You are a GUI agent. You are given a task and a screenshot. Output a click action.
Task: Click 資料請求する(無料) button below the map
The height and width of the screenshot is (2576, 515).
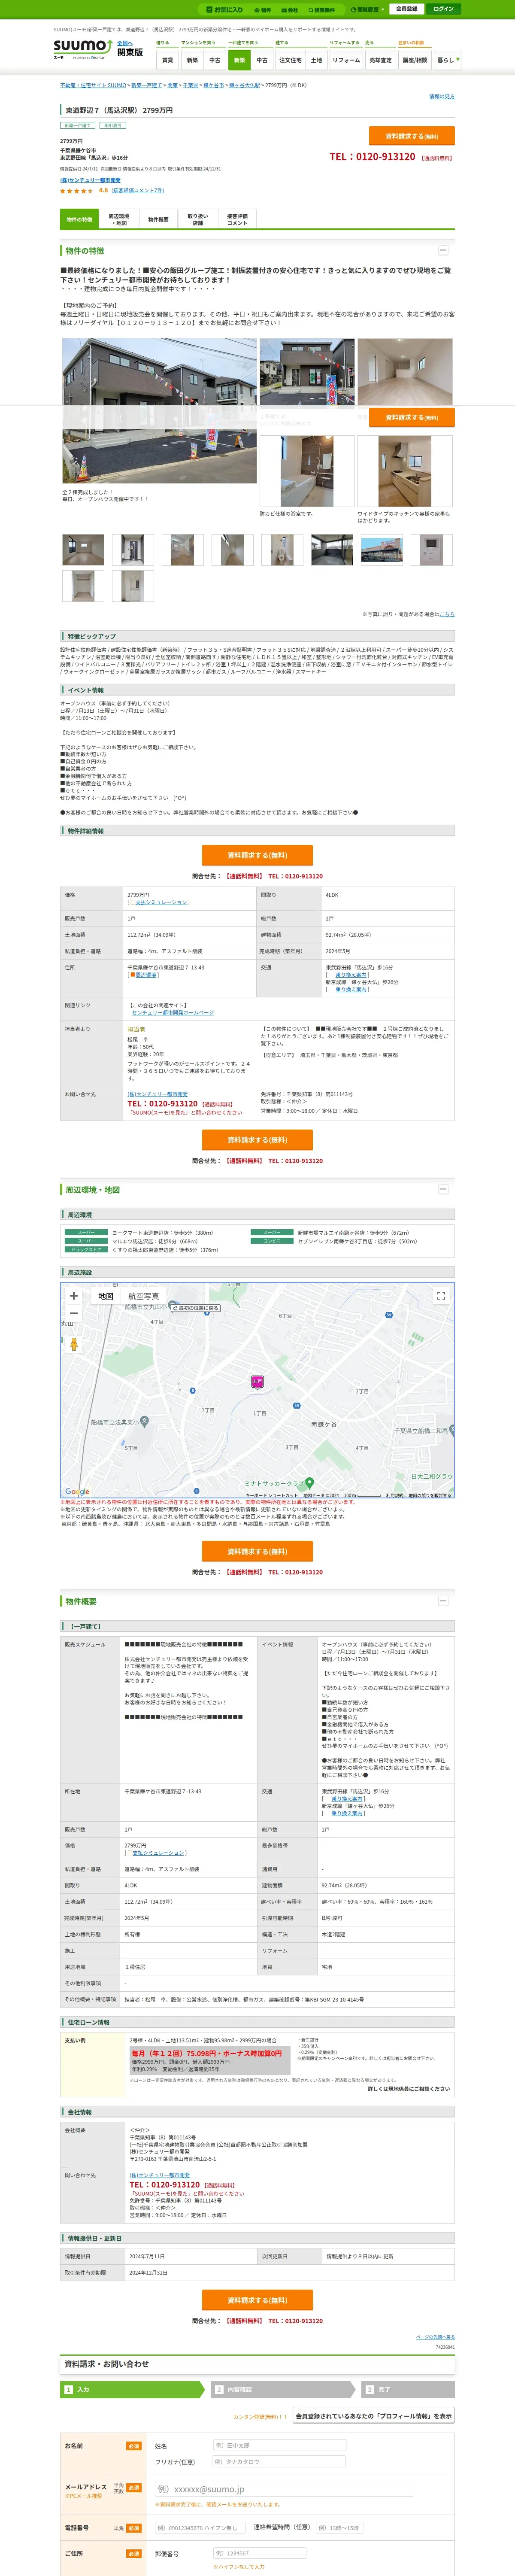pos(257,1551)
